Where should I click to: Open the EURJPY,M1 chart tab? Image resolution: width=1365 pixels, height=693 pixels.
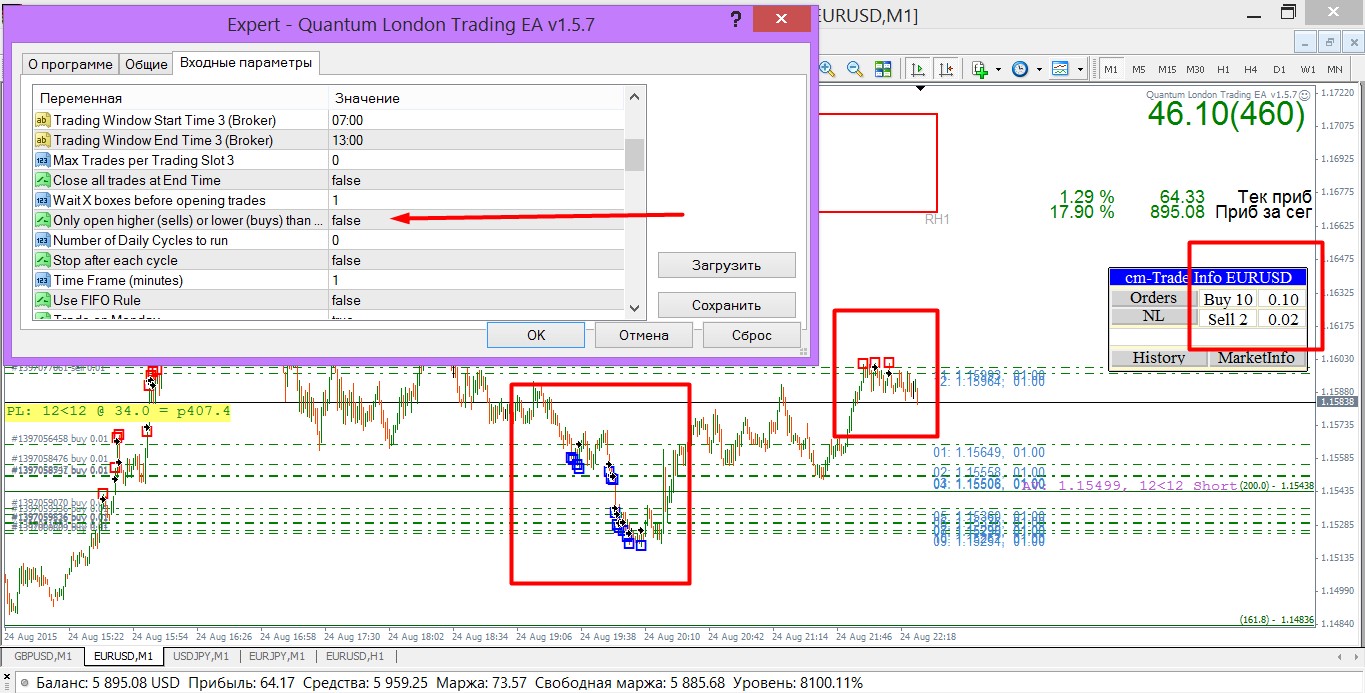(278, 656)
